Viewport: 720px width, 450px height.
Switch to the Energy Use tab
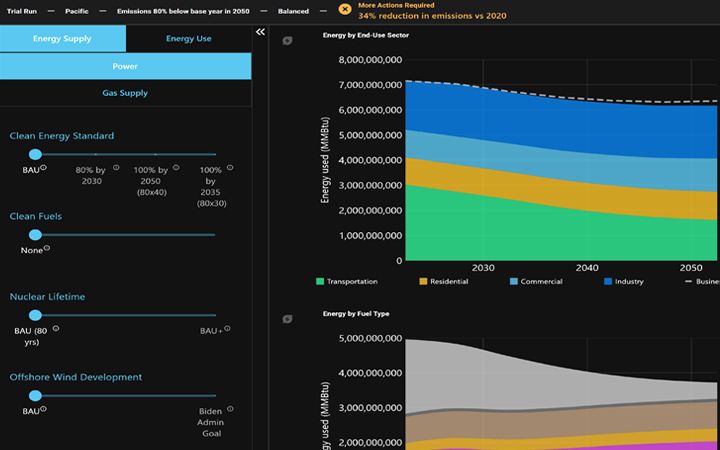tap(188, 39)
